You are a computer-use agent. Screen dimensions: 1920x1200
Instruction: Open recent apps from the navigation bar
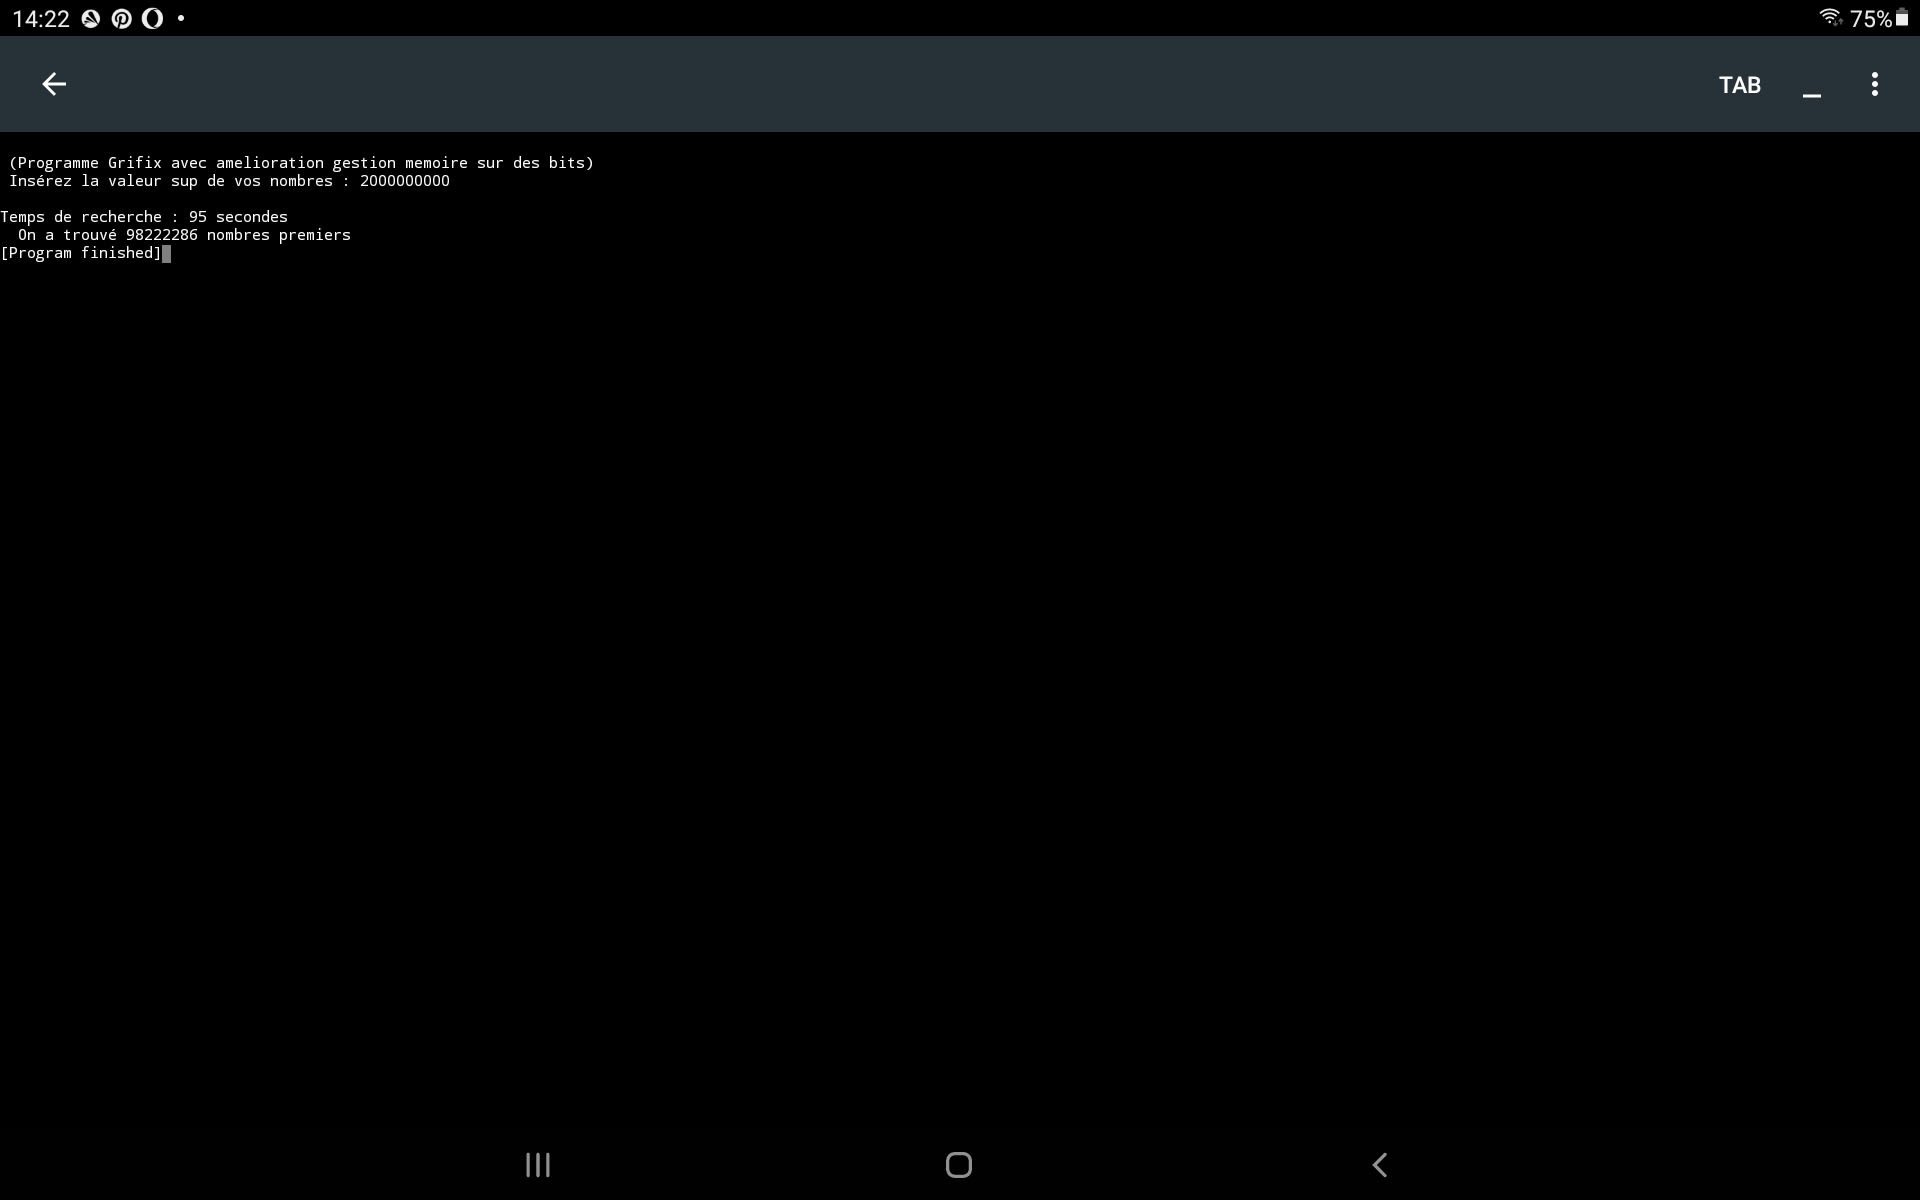point(538,1165)
